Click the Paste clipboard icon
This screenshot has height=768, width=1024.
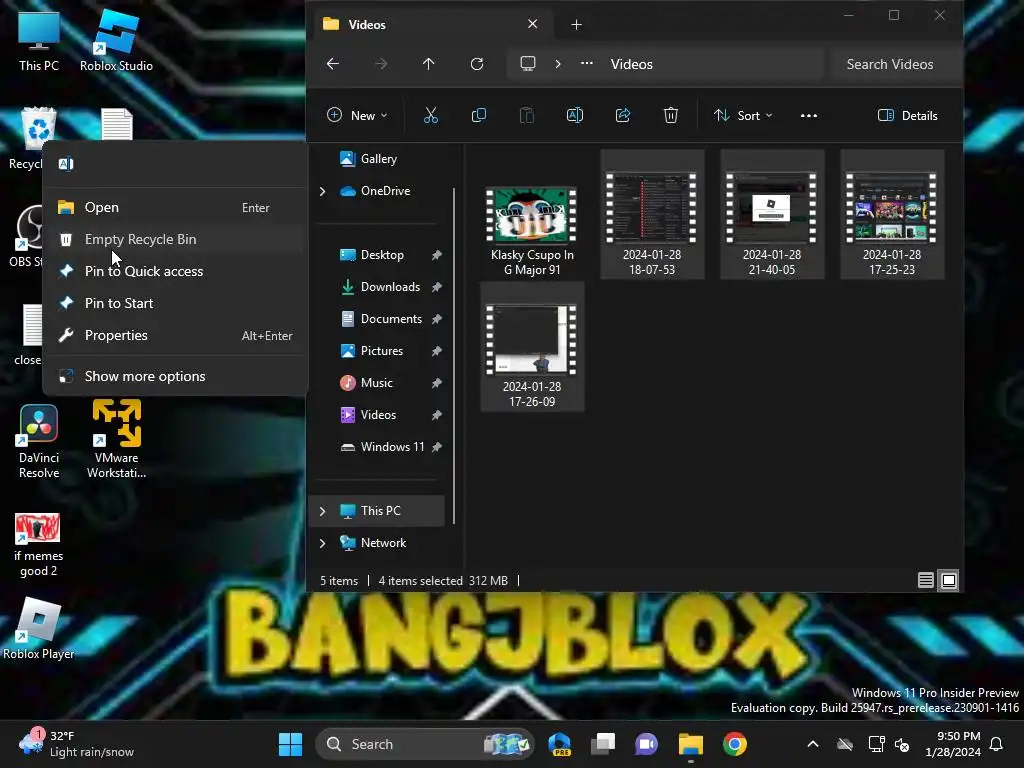[x=526, y=116]
